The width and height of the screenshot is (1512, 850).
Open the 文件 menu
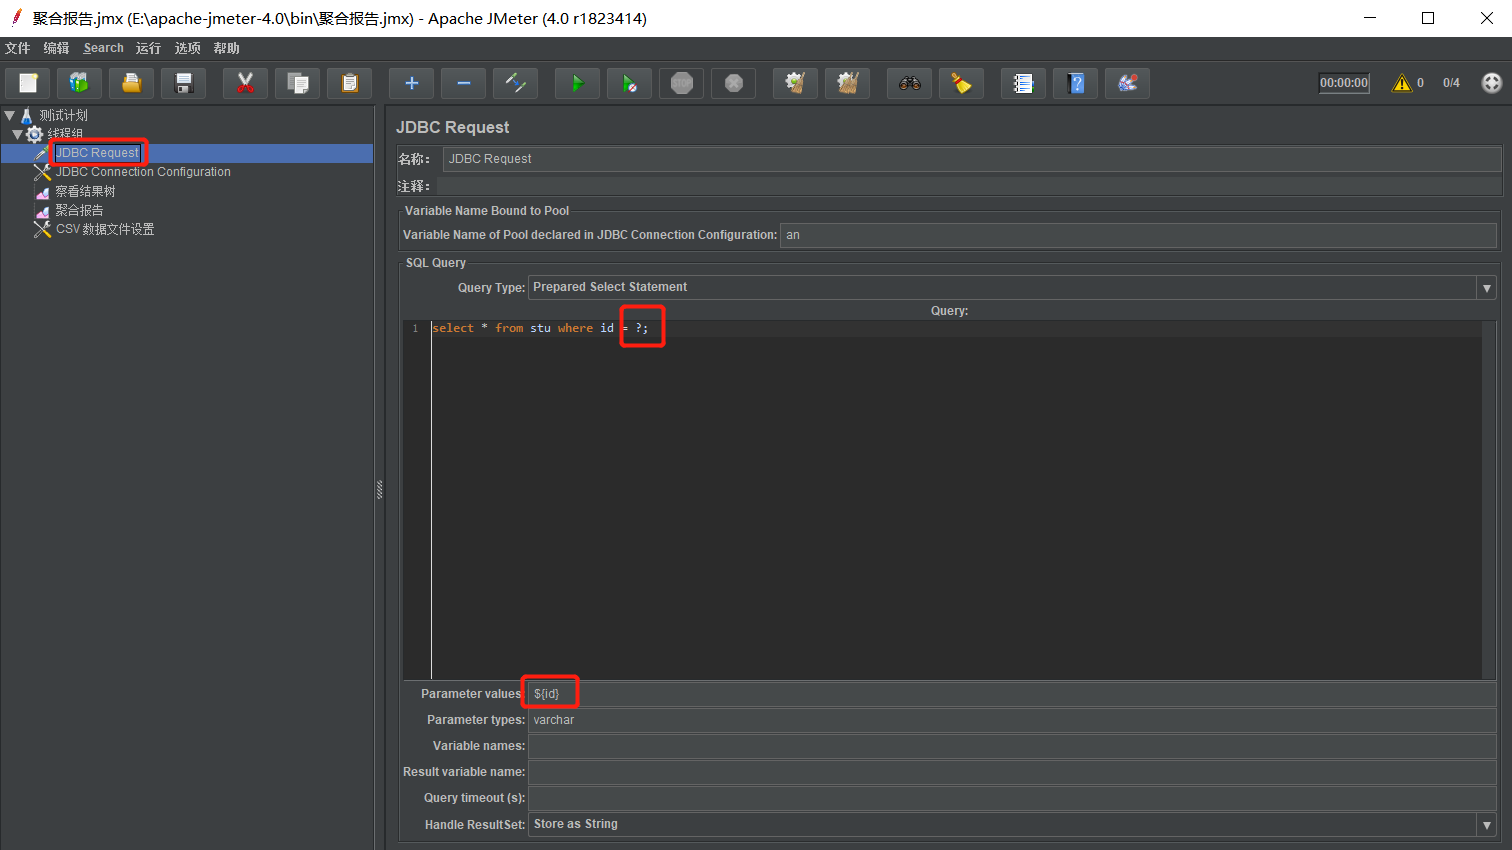click(x=18, y=48)
